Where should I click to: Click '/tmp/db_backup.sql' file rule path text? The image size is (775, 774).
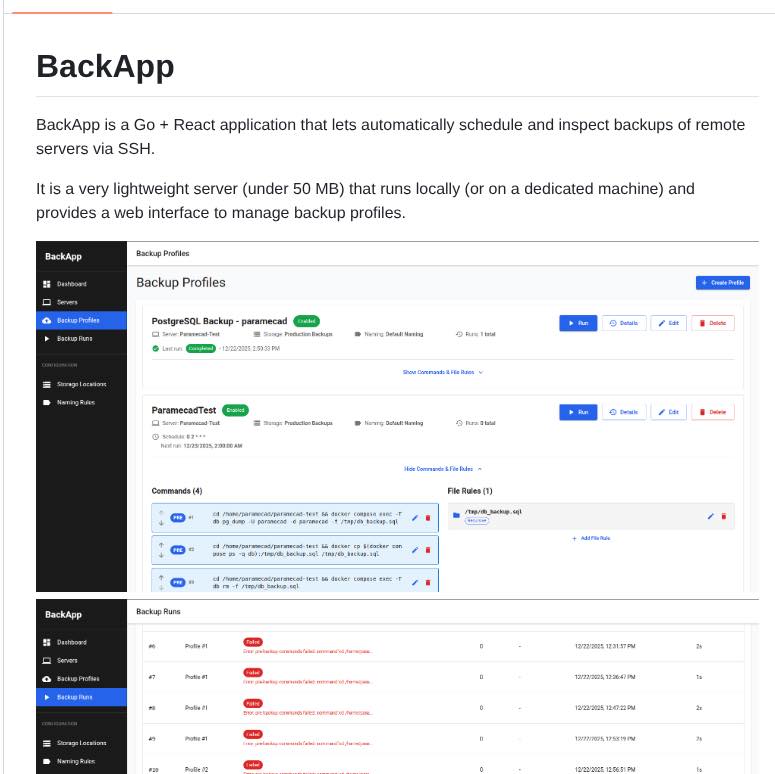pos(493,512)
